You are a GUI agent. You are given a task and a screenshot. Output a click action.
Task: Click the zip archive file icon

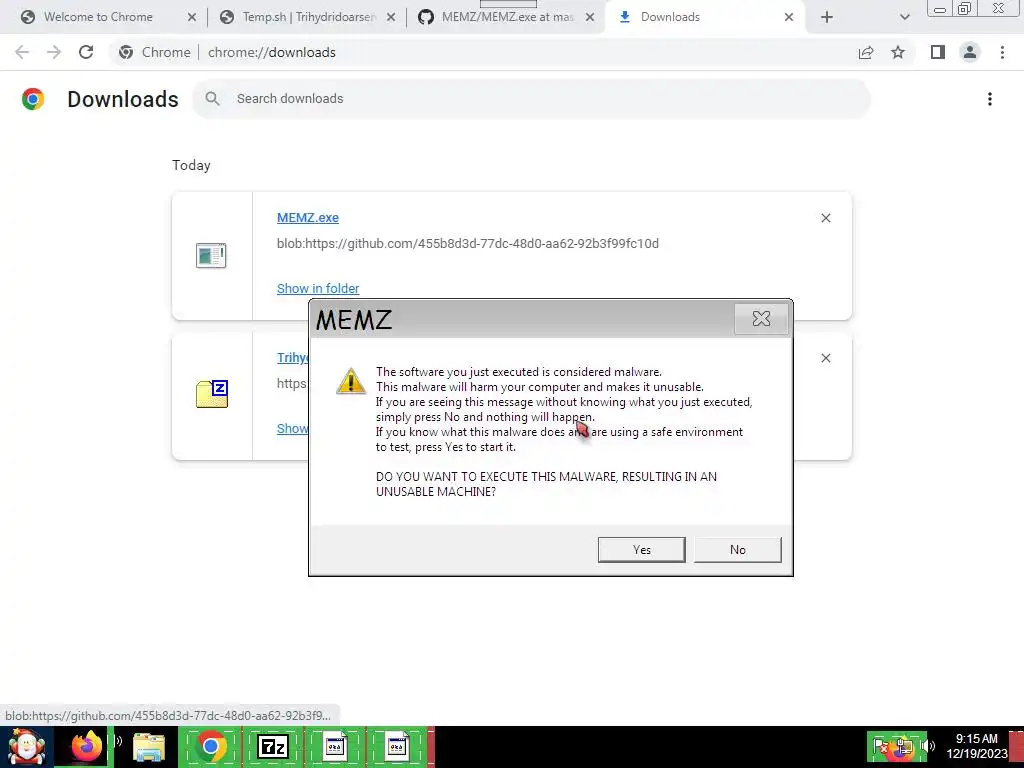point(212,394)
